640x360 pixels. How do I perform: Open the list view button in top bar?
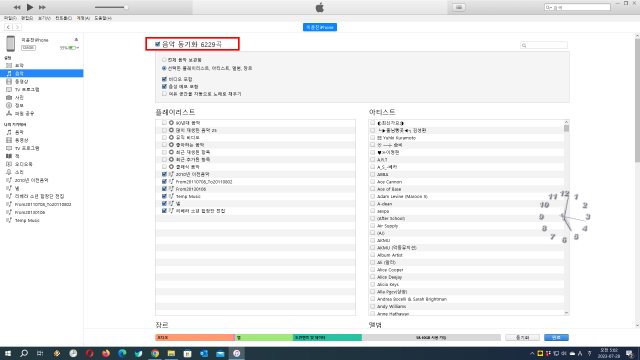pyautogui.click(x=459, y=7)
